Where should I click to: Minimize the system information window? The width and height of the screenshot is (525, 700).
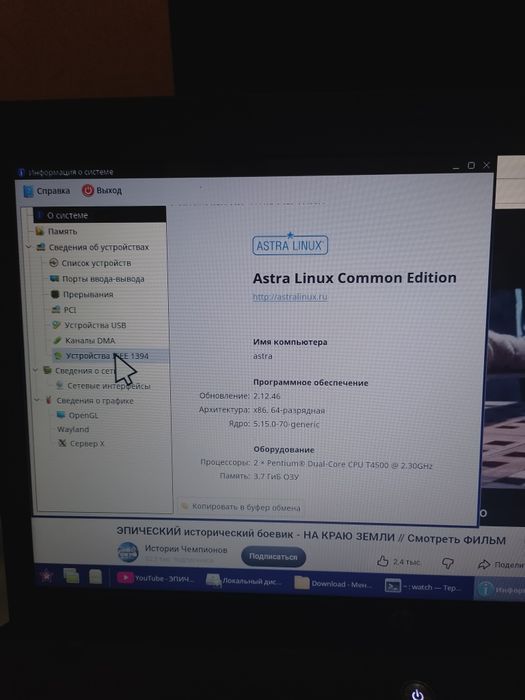point(456,167)
